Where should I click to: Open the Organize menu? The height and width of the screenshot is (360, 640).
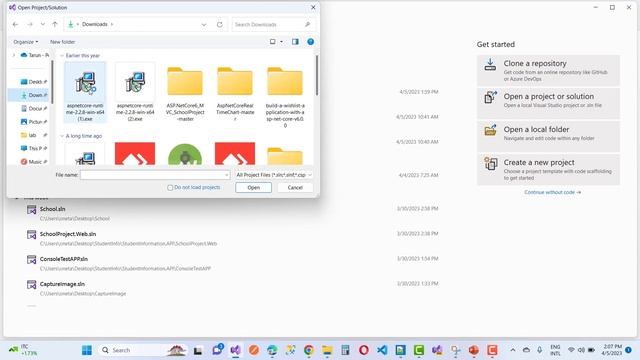click(26, 42)
